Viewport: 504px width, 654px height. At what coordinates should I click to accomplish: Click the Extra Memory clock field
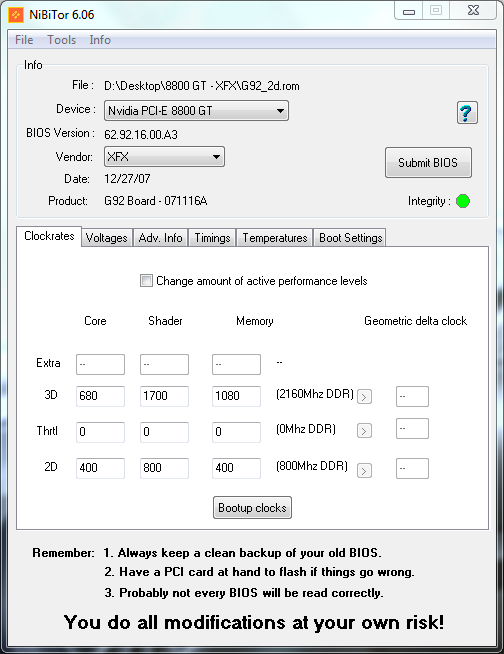236,364
